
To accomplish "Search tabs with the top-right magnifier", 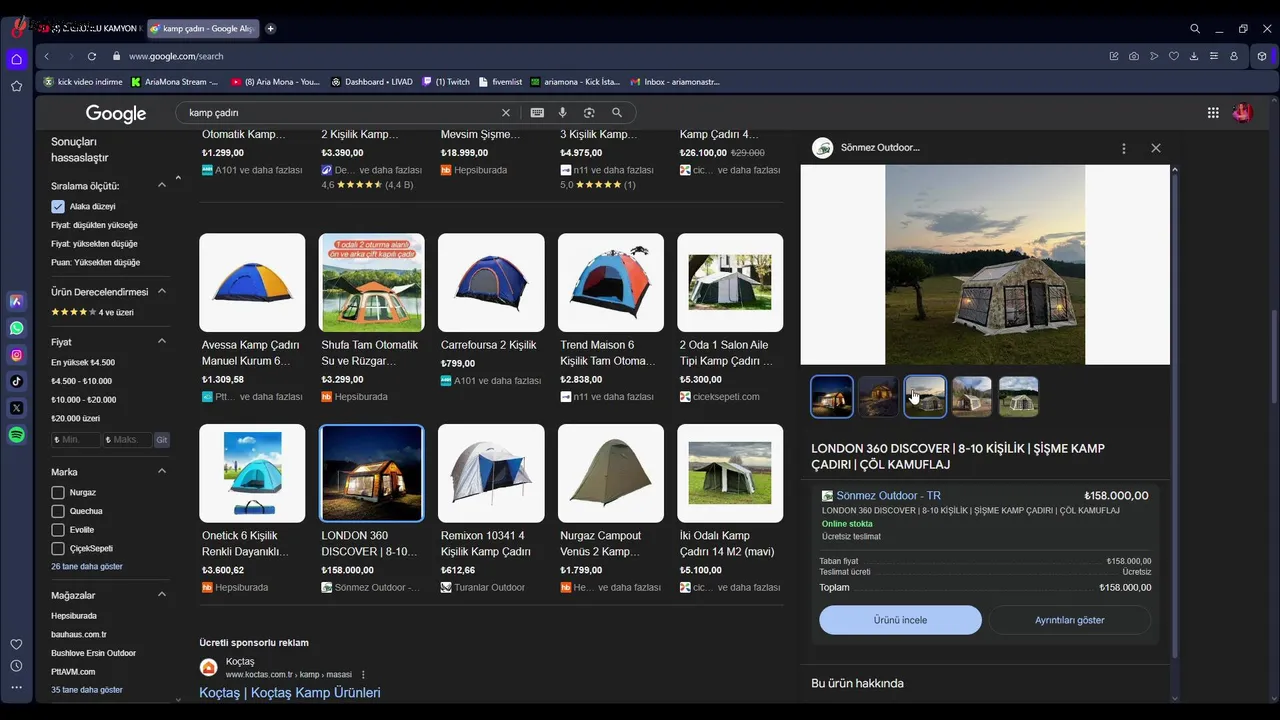I will [x=1195, y=29].
